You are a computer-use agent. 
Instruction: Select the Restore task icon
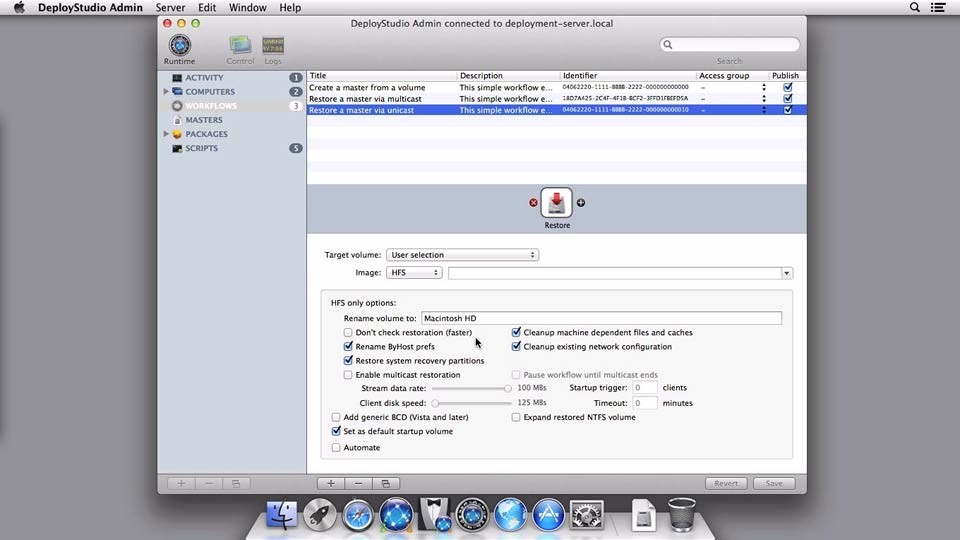point(557,203)
